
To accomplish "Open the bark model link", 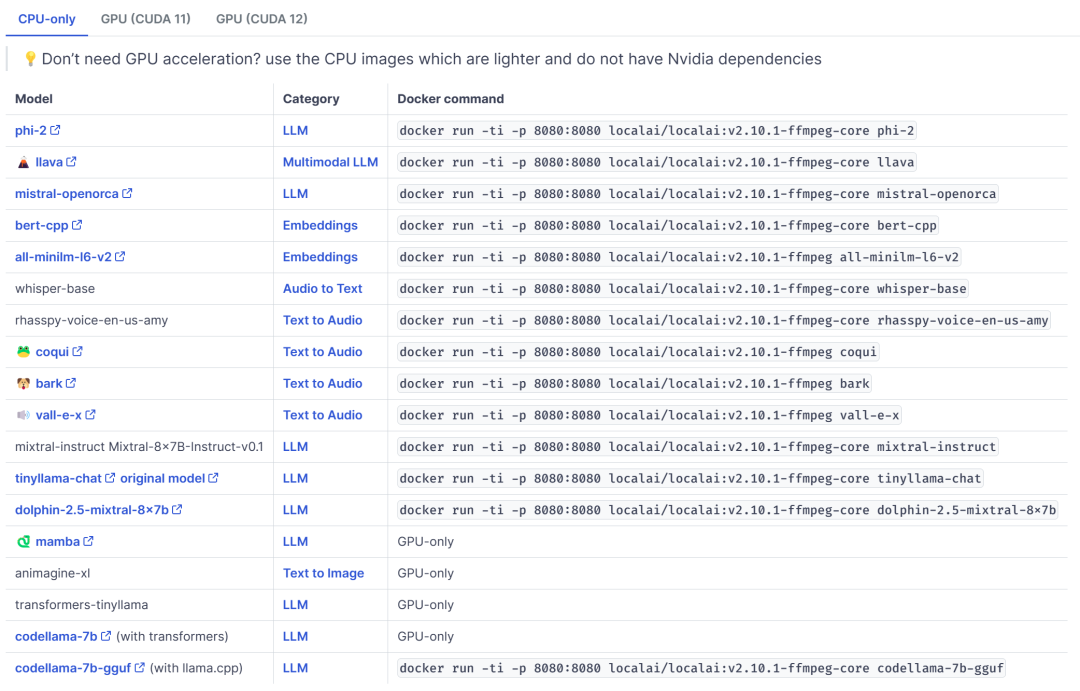I will tap(49, 384).
